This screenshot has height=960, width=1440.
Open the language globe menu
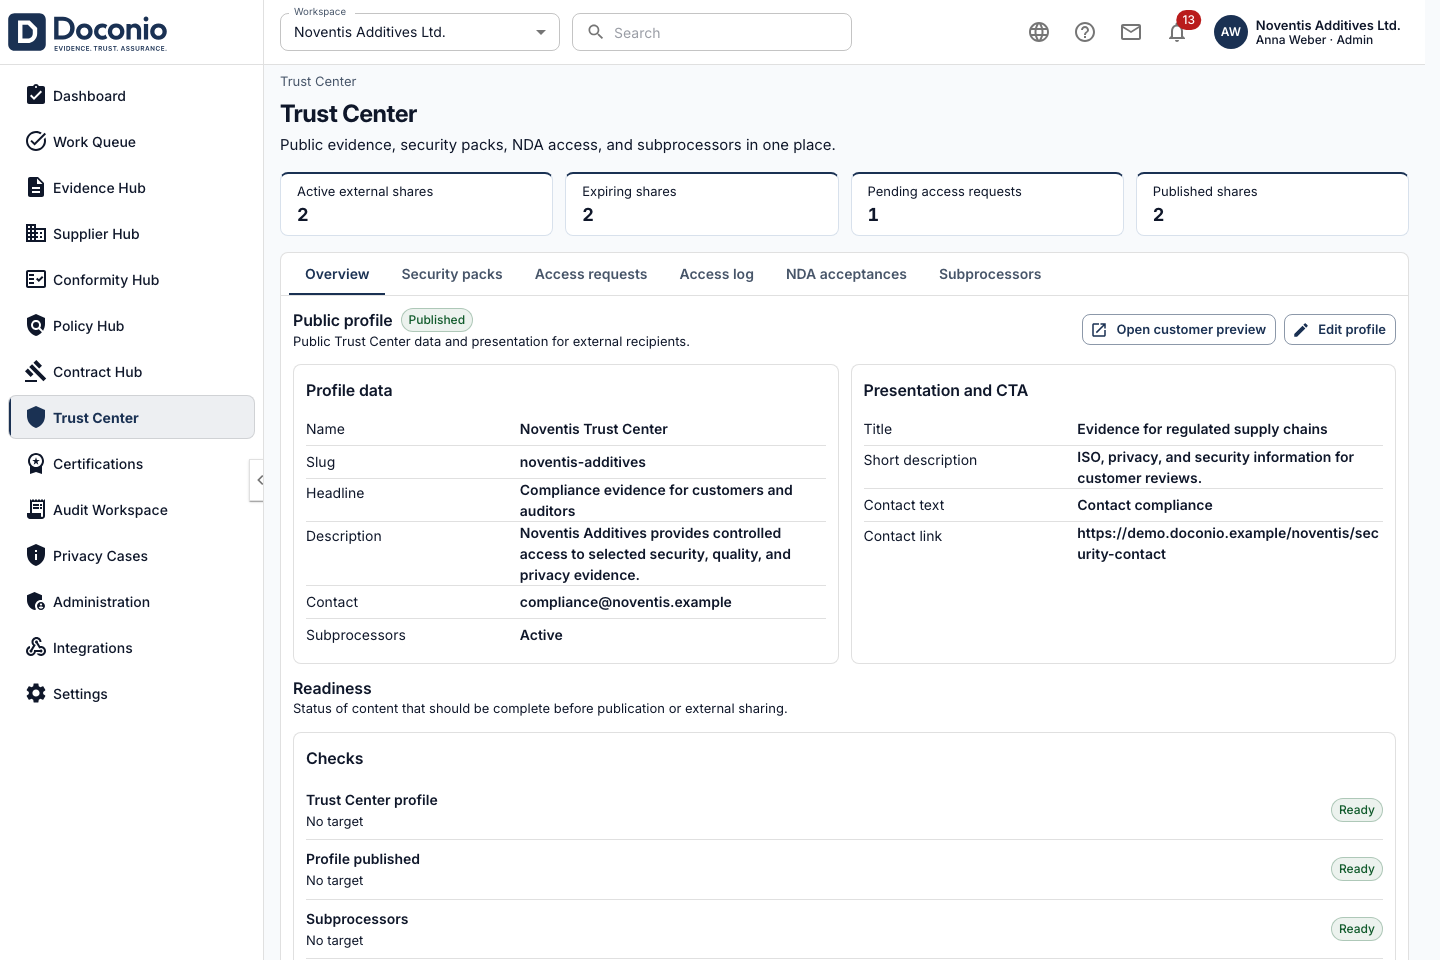(x=1039, y=32)
